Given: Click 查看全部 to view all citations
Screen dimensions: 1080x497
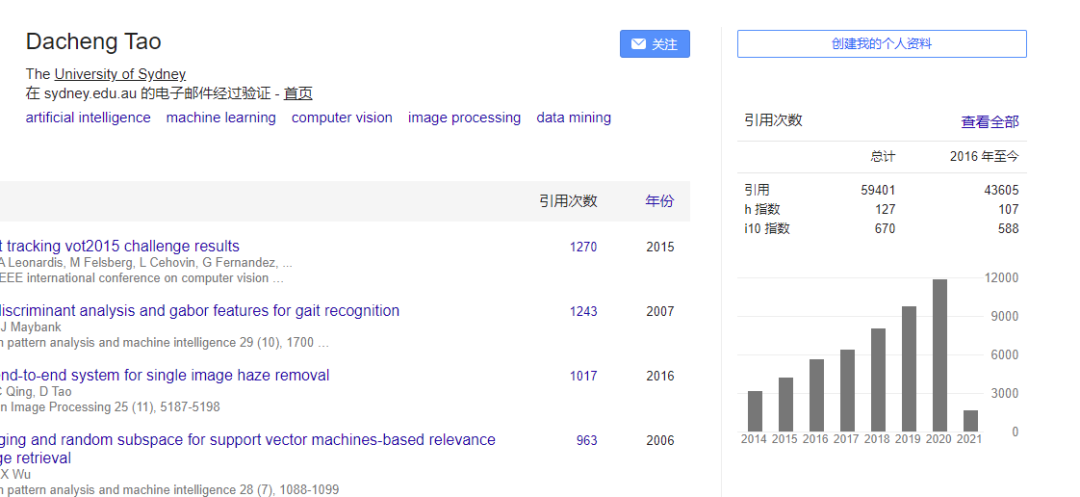Looking at the screenshot, I should [989, 122].
